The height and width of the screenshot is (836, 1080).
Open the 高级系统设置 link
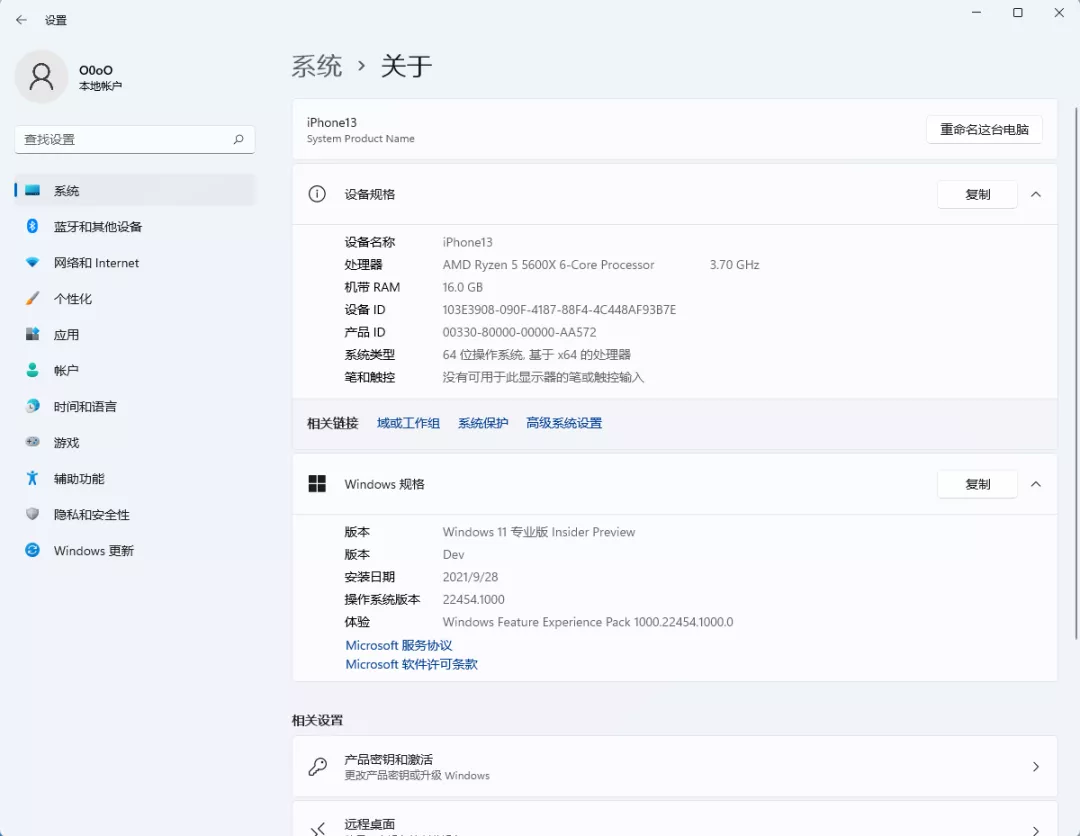point(564,422)
